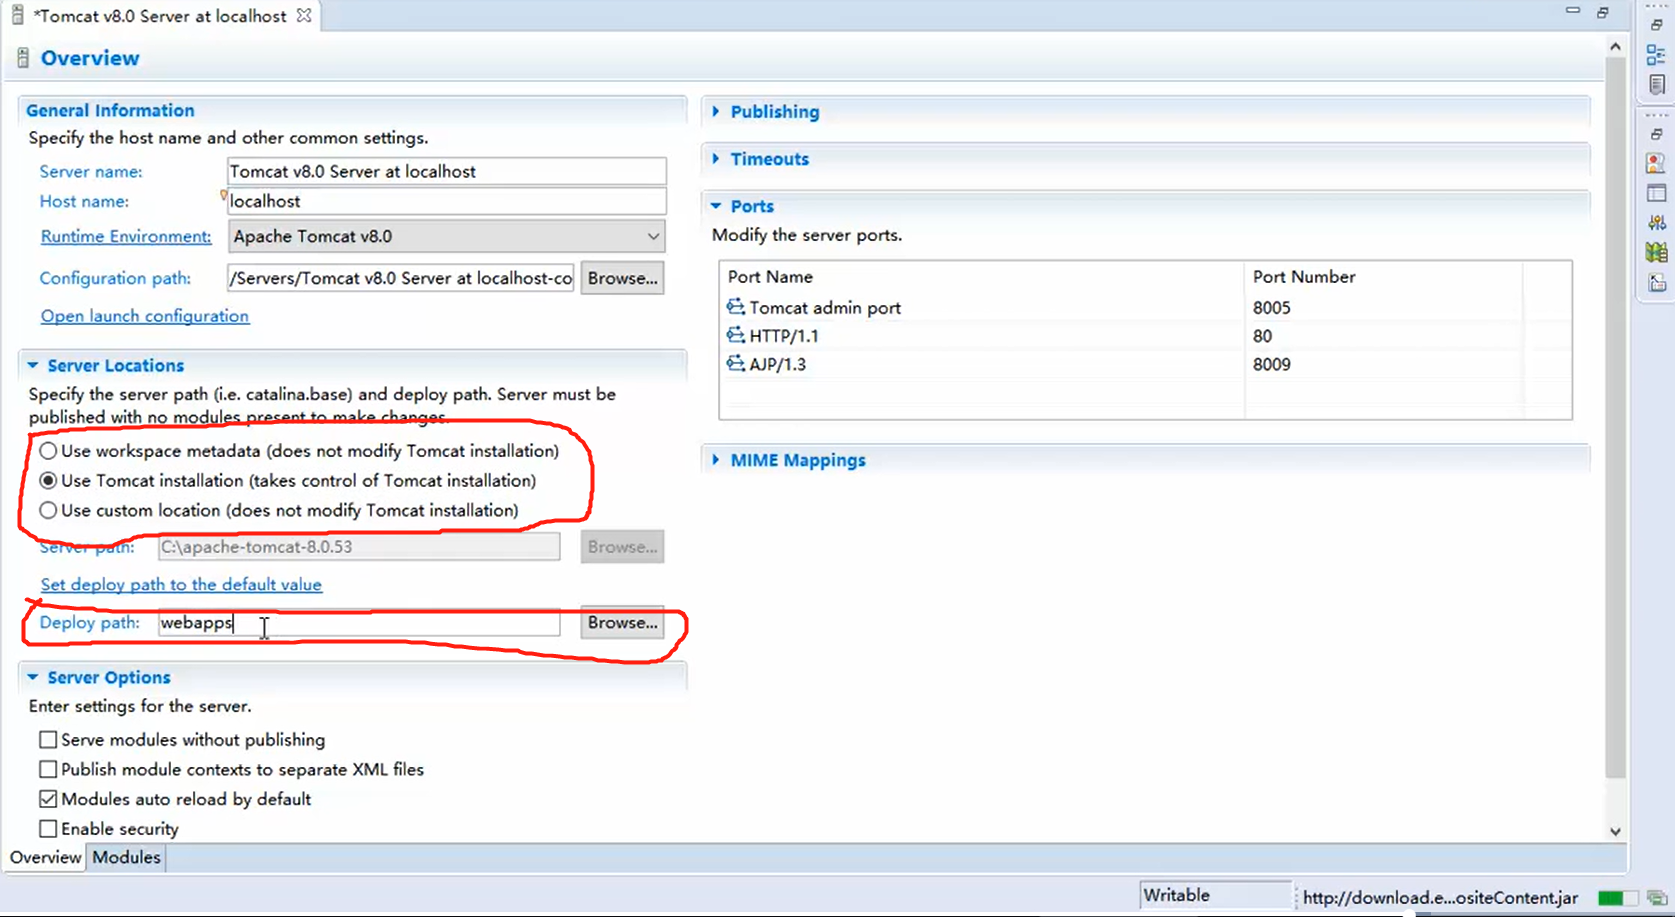Click Set deploy path to the default value
The height and width of the screenshot is (917, 1675).
(181, 584)
